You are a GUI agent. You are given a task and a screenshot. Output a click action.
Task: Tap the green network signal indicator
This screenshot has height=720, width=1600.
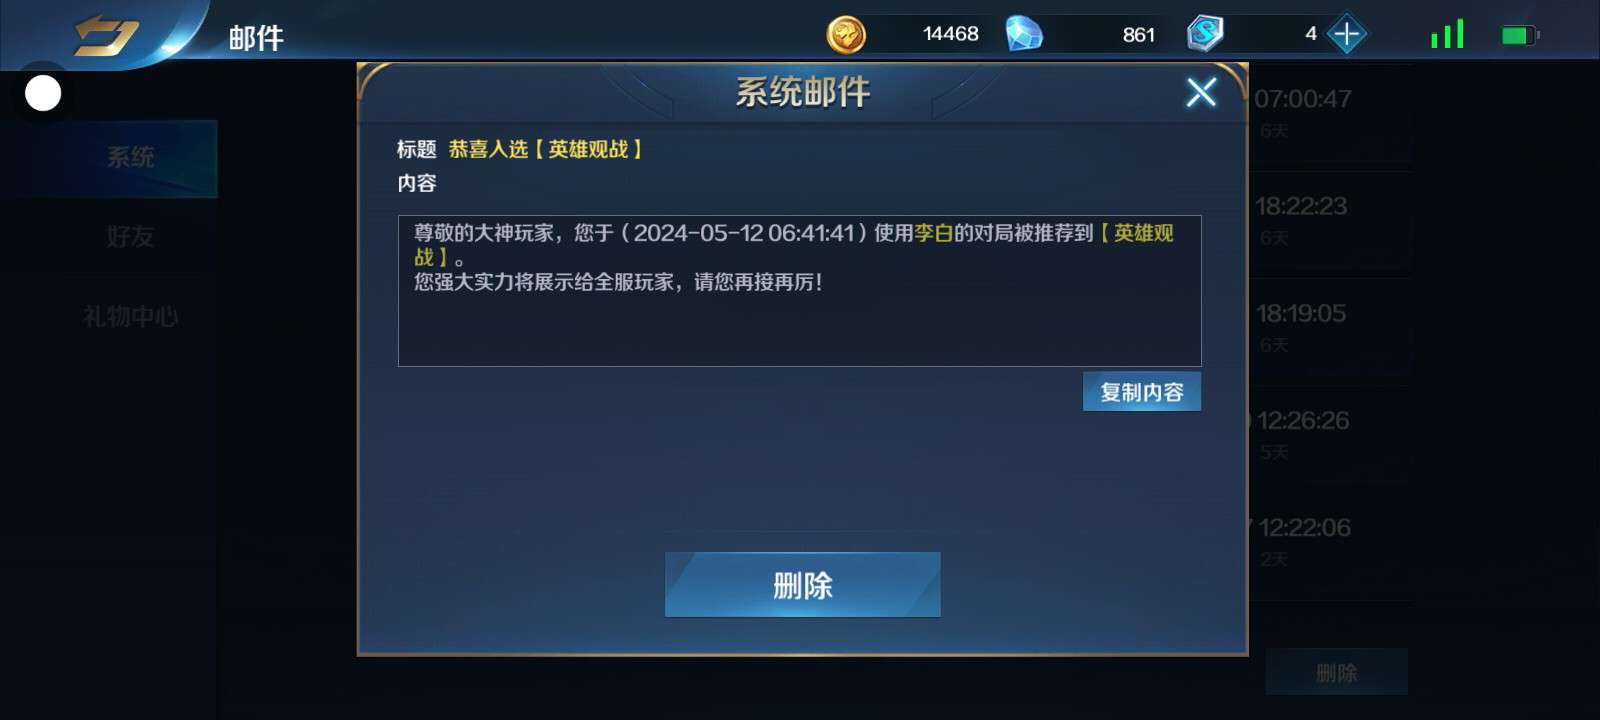1447,34
